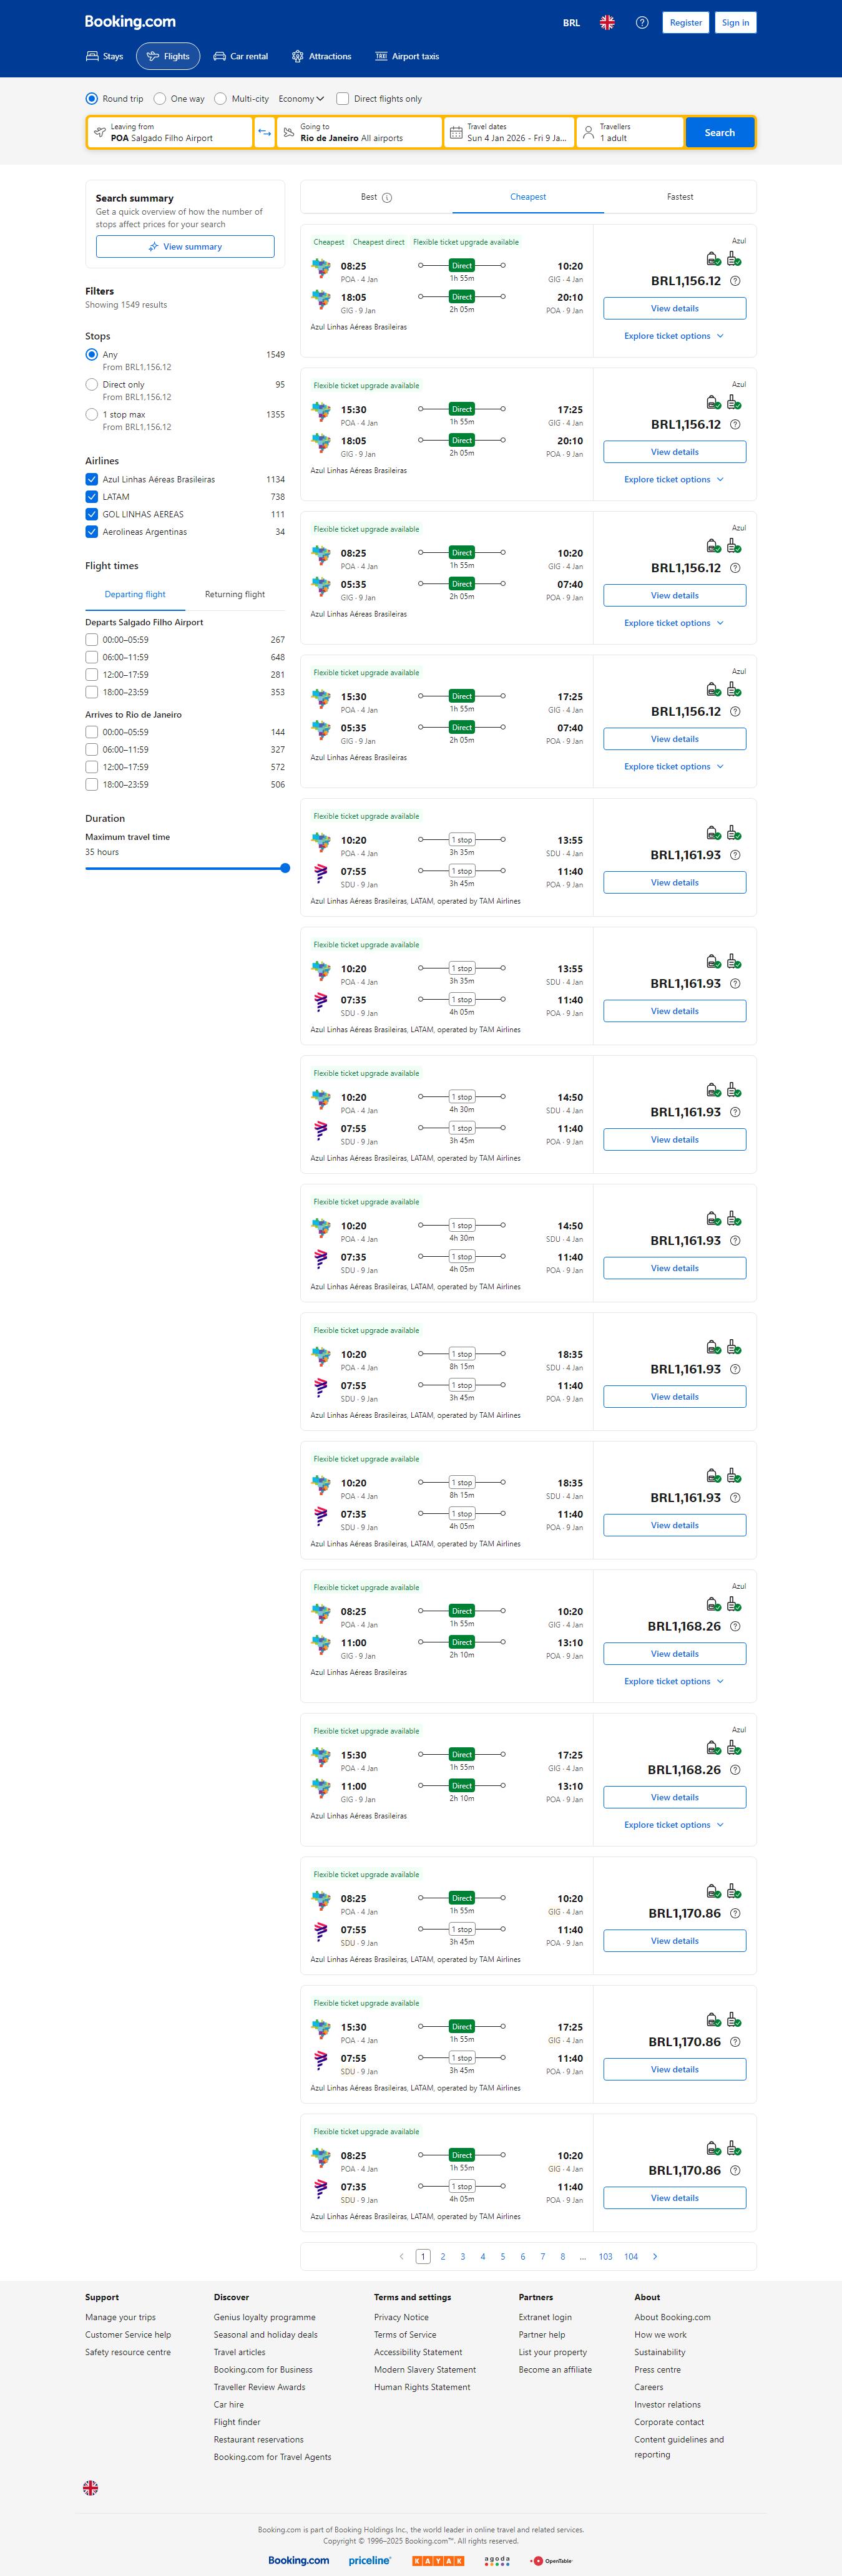Open the Travellers 1 adult selector
The height and width of the screenshot is (2576, 842).
point(630,133)
